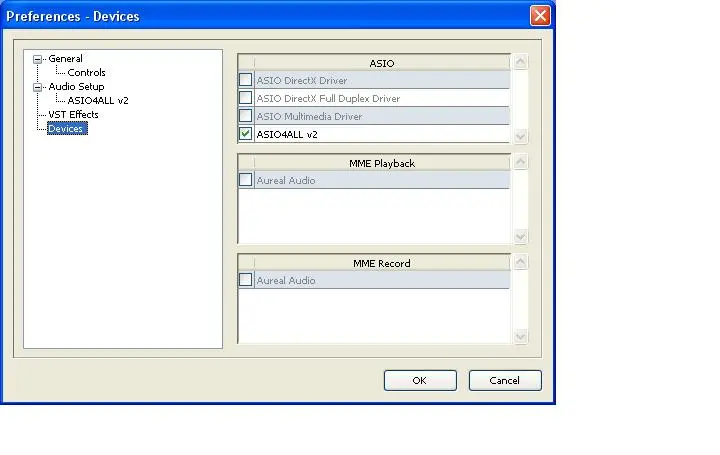Click the MME Playback scroll-up arrow
Screen dimensions: 720x455
[x=520, y=162]
